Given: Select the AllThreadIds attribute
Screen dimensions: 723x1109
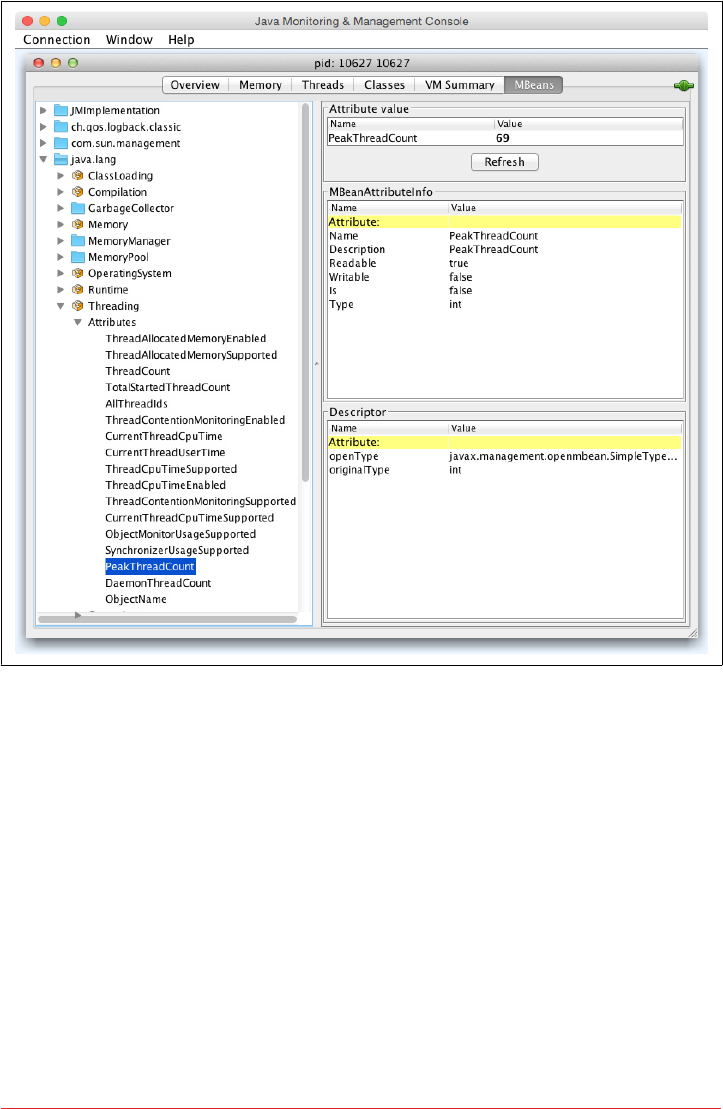Looking at the screenshot, I should point(137,404).
